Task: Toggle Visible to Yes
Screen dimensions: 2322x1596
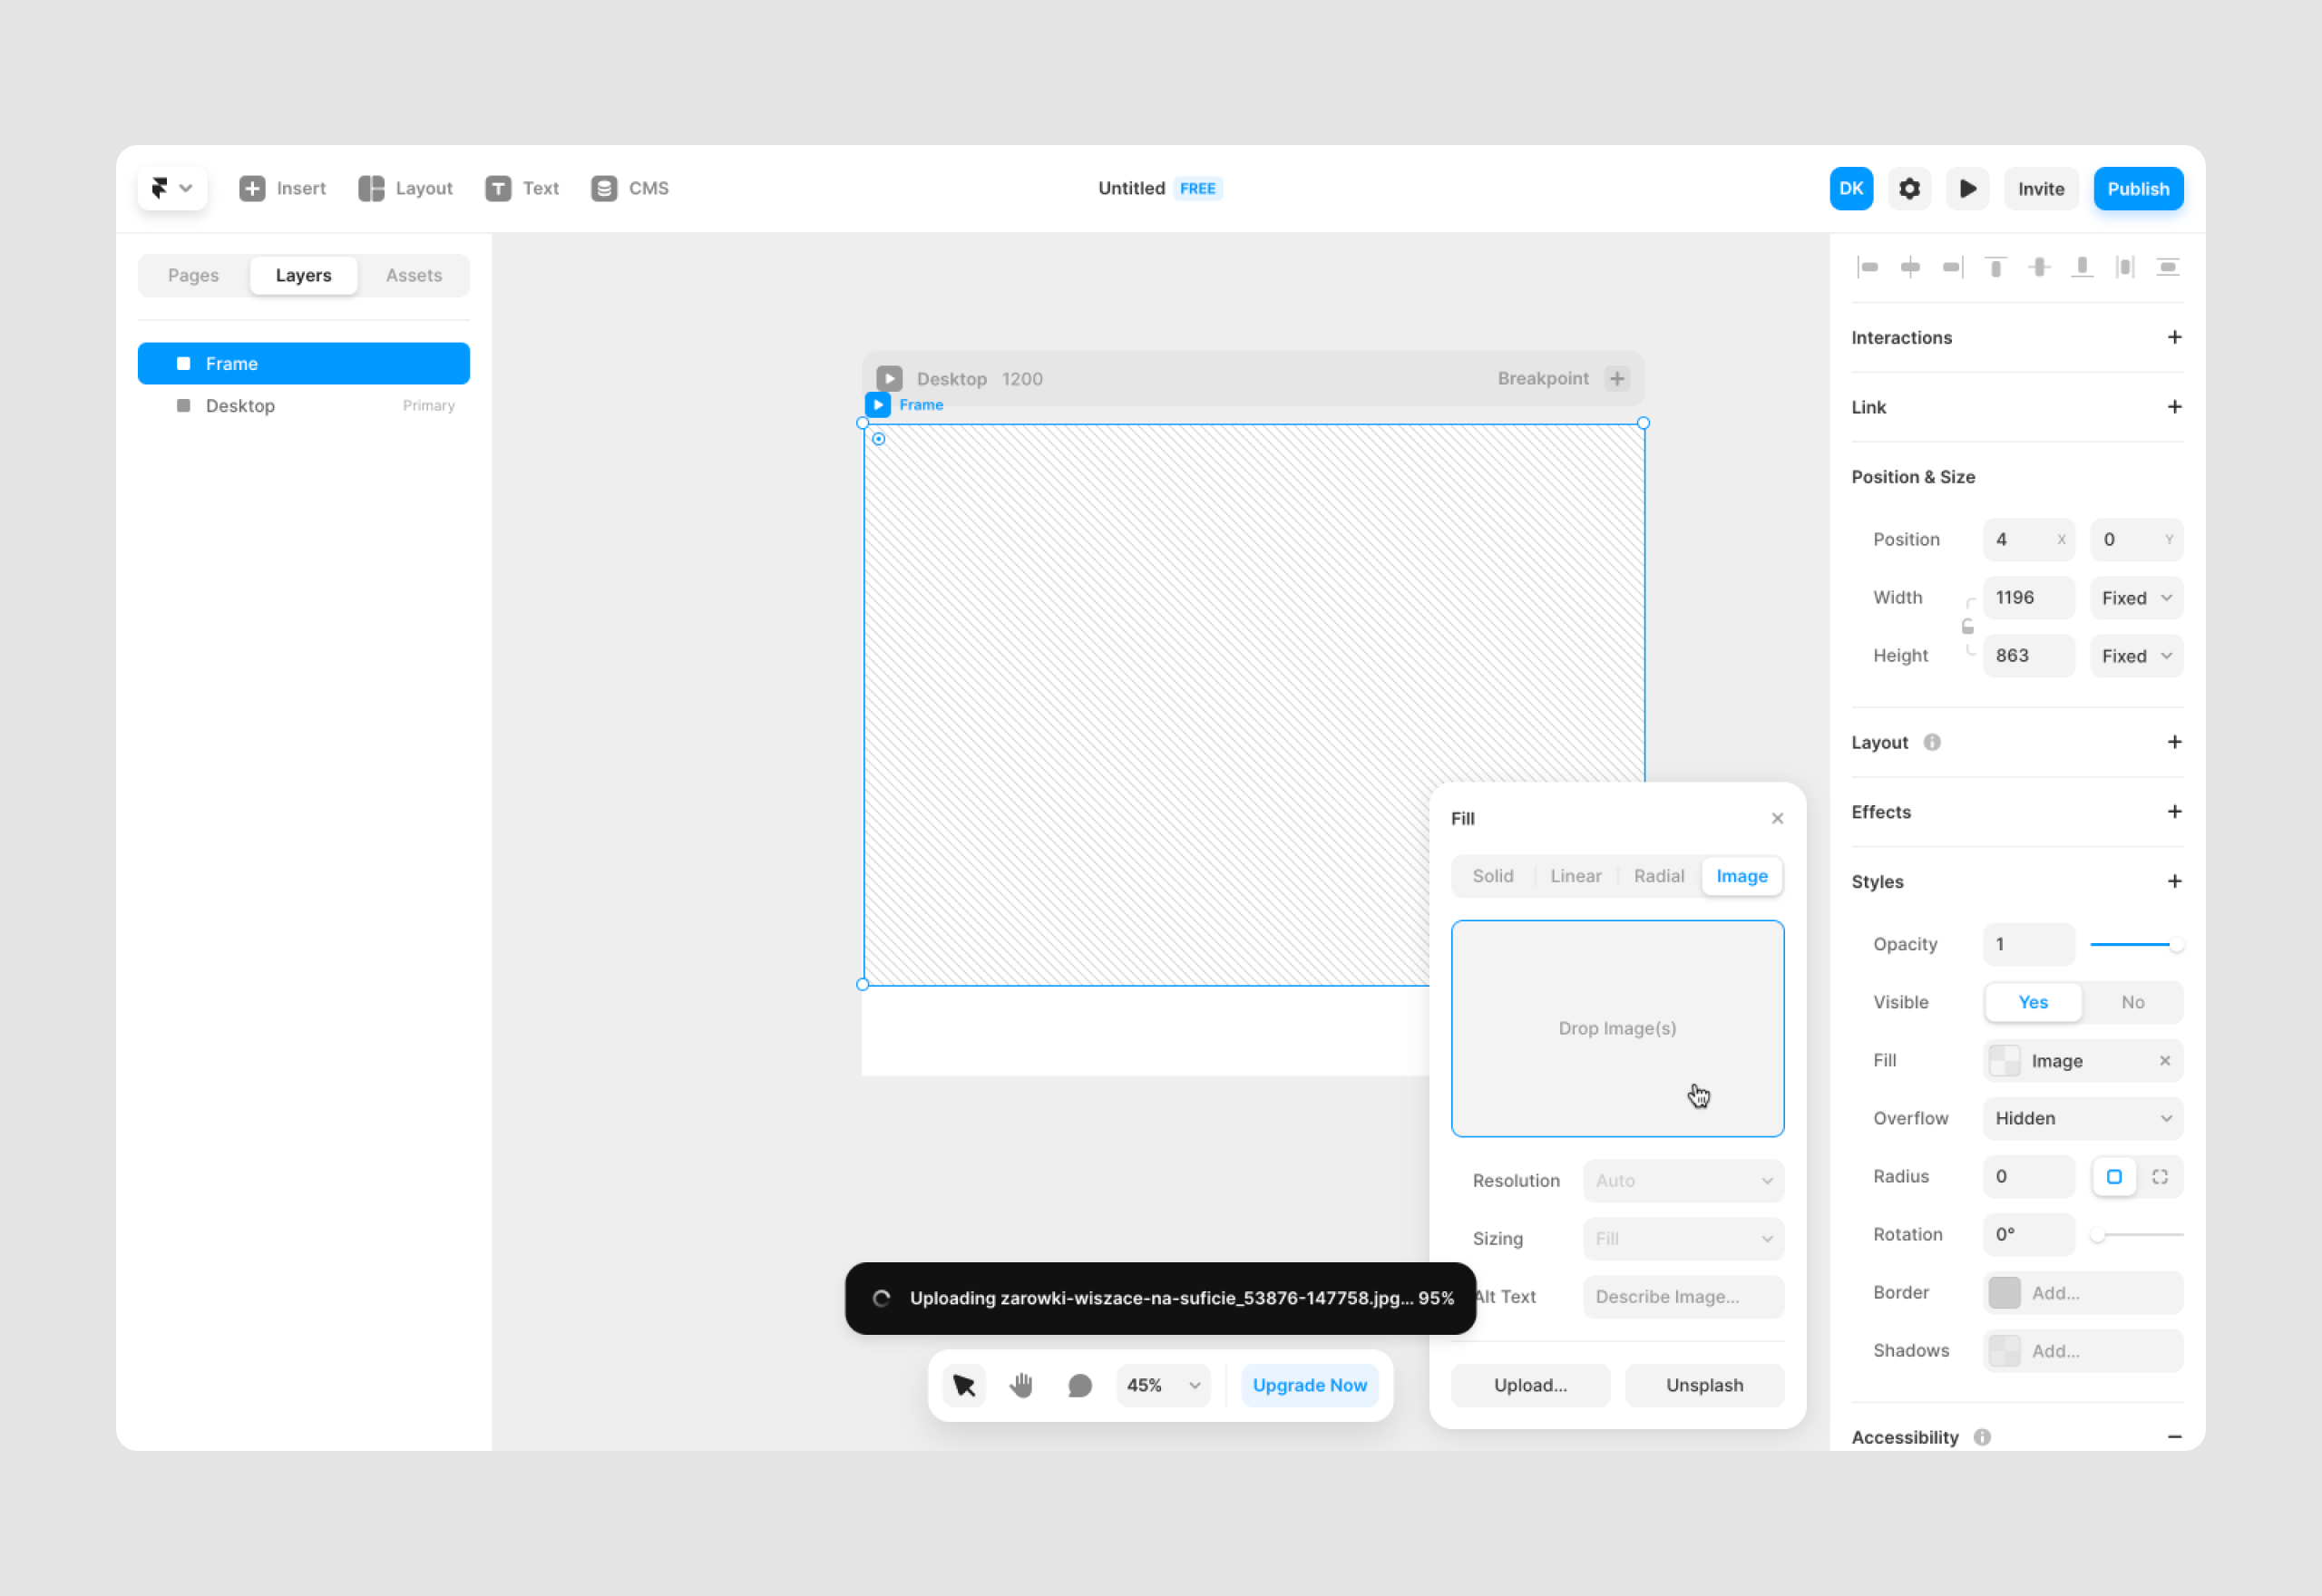Action: pos(2033,1004)
